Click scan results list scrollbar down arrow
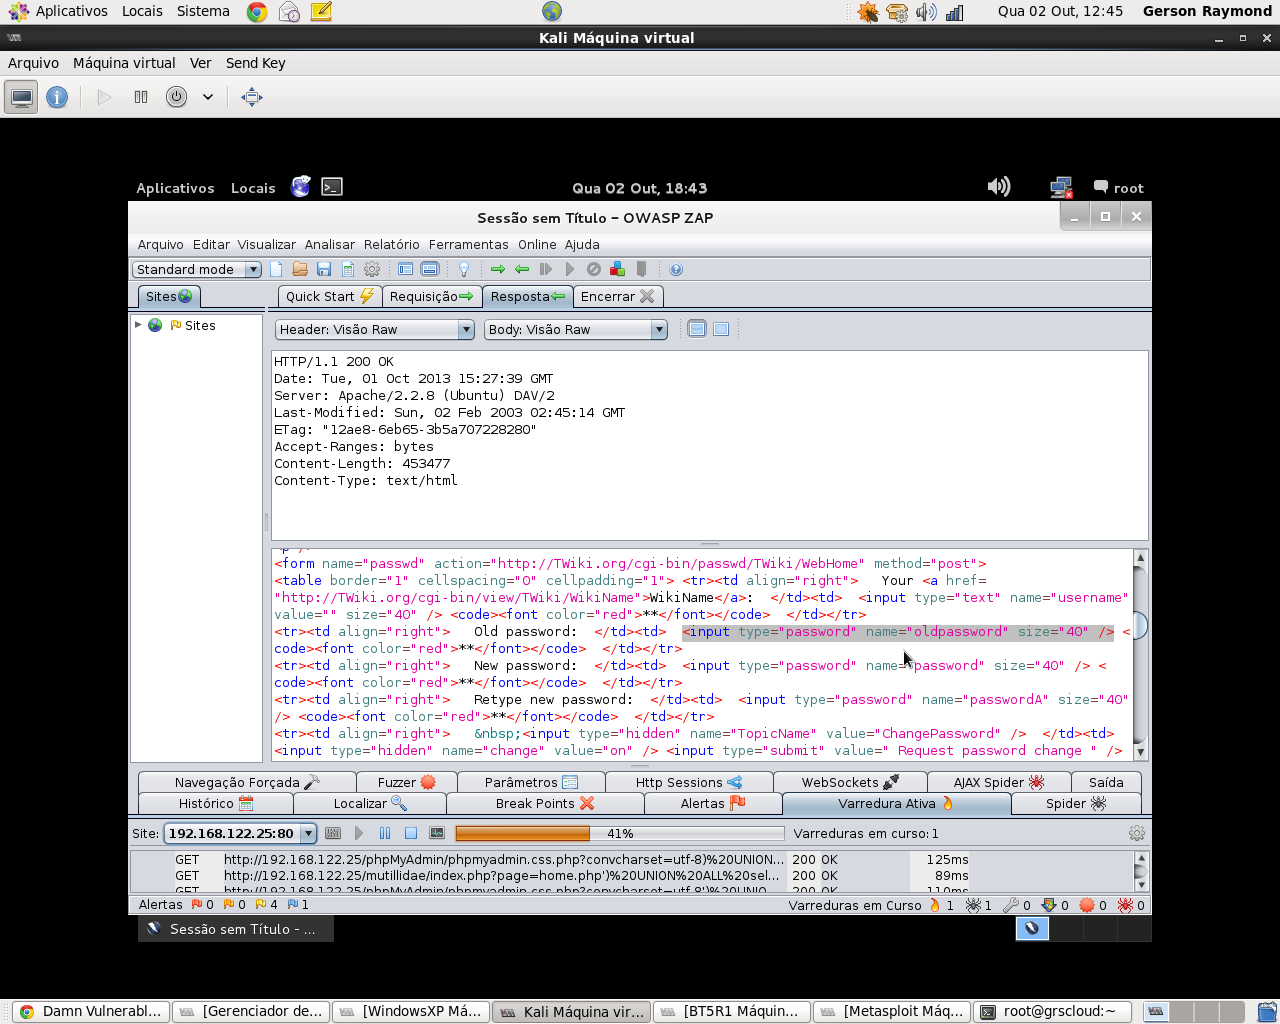The image size is (1280, 1024). click(x=1140, y=885)
